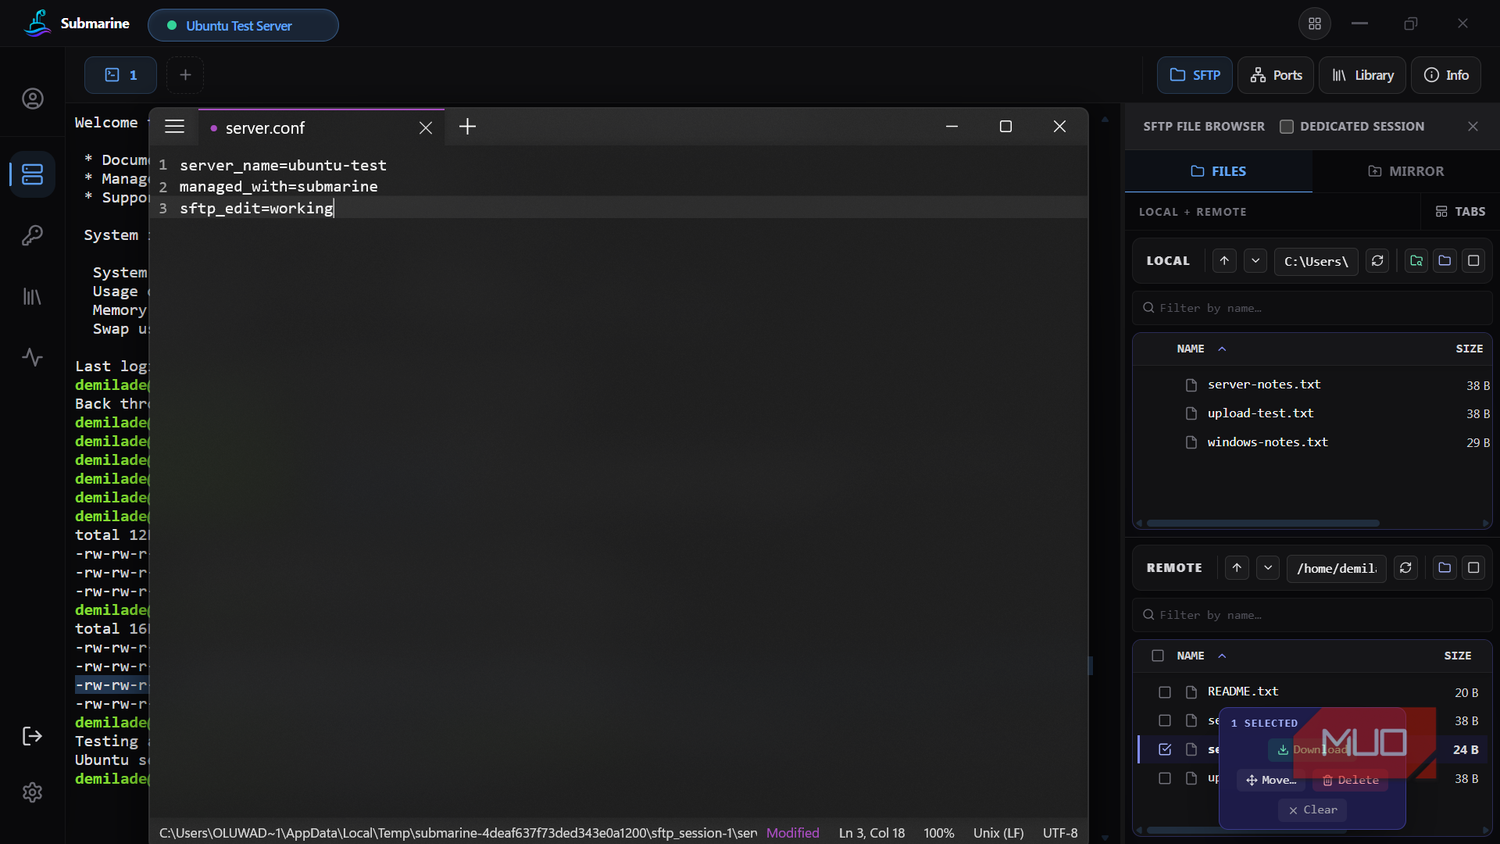1500x844 pixels.
Task: Check the README.txt checkbox
Action: (1165, 692)
